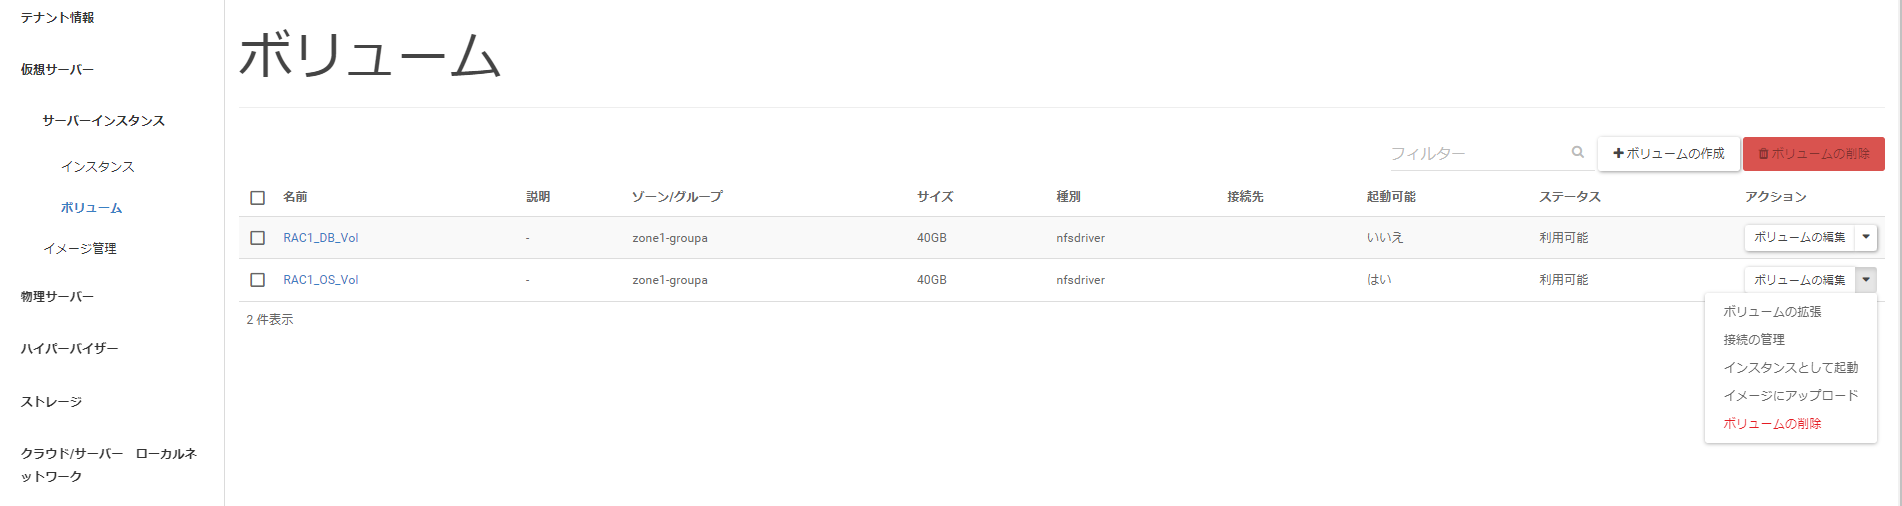Go to インスタンス in the sidebar

(97, 167)
